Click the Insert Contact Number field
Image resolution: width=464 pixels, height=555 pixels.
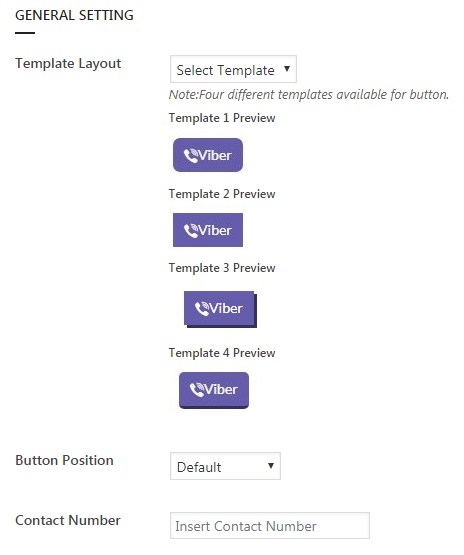point(270,526)
